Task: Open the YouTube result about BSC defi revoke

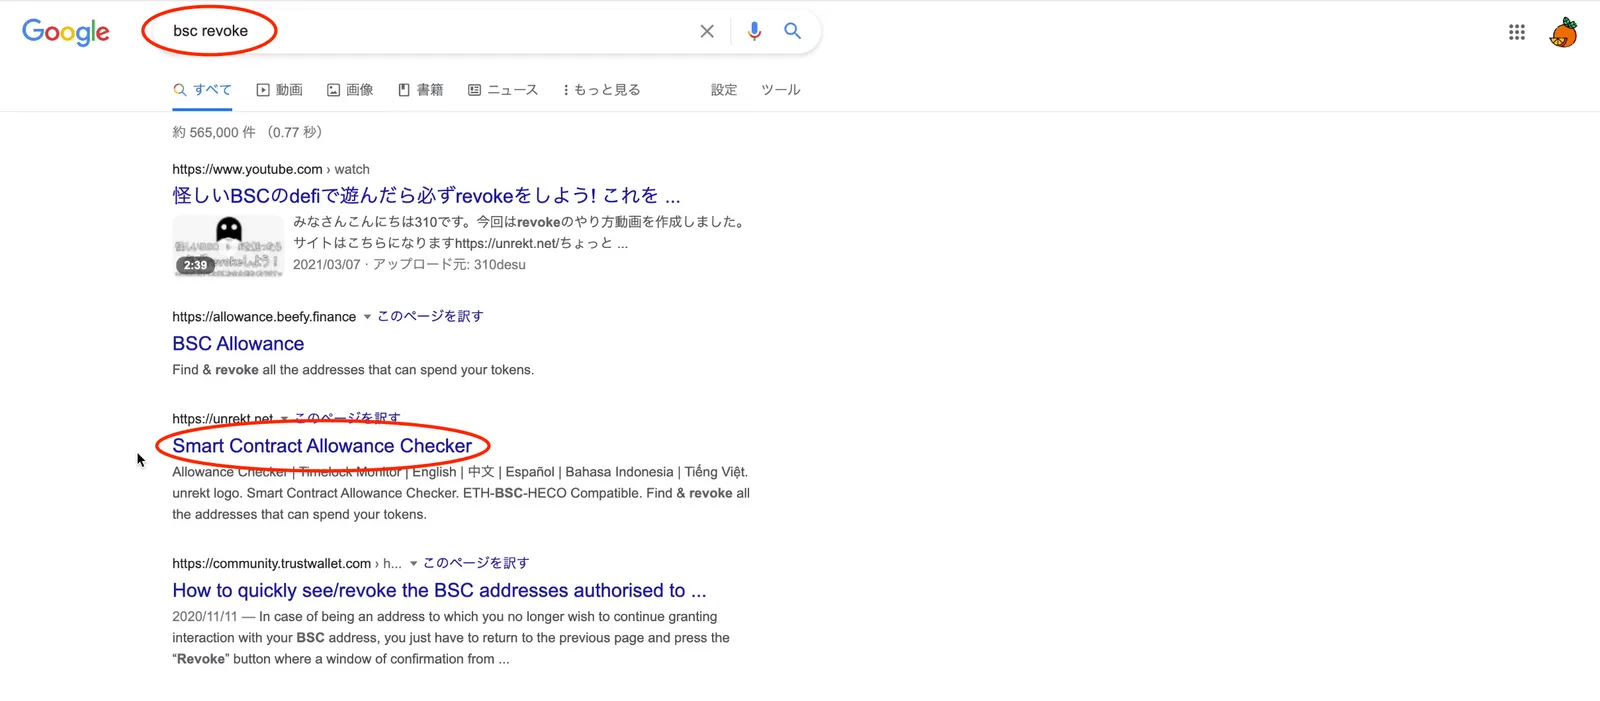Action: [x=426, y=195]
